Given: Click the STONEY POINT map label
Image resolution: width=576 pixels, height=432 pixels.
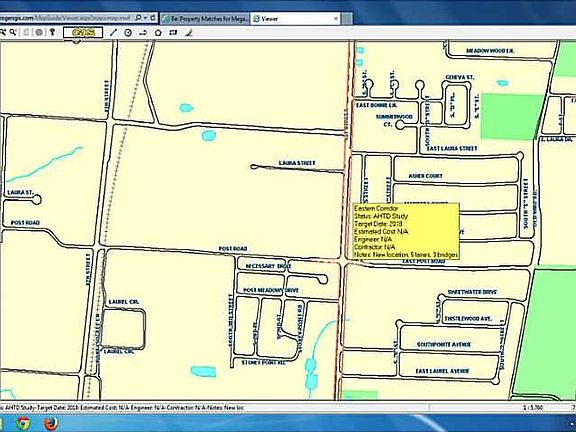Looking at the screenshot, I should (263, 363).
